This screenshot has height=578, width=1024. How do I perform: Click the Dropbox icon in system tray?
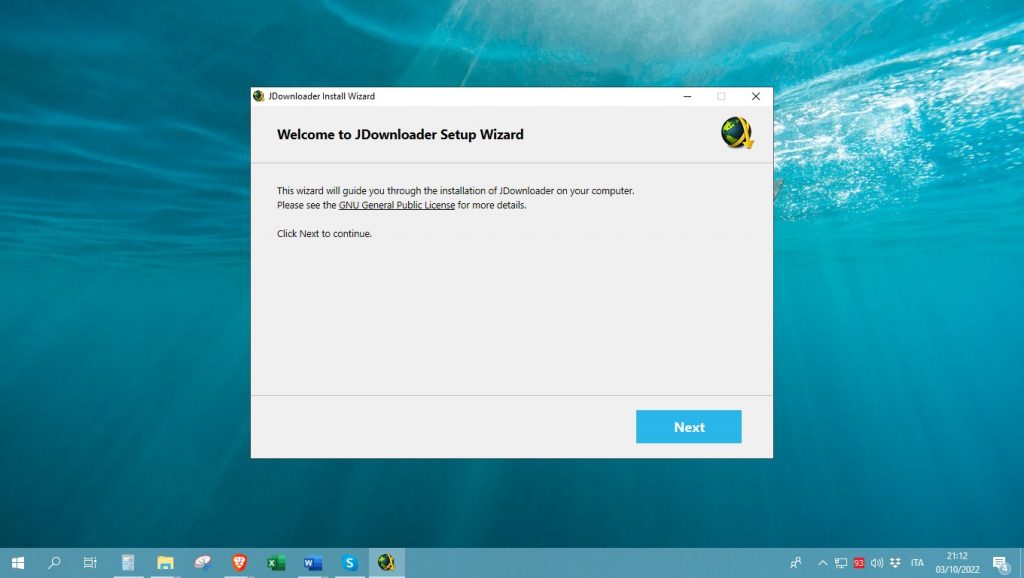(894, 563)
